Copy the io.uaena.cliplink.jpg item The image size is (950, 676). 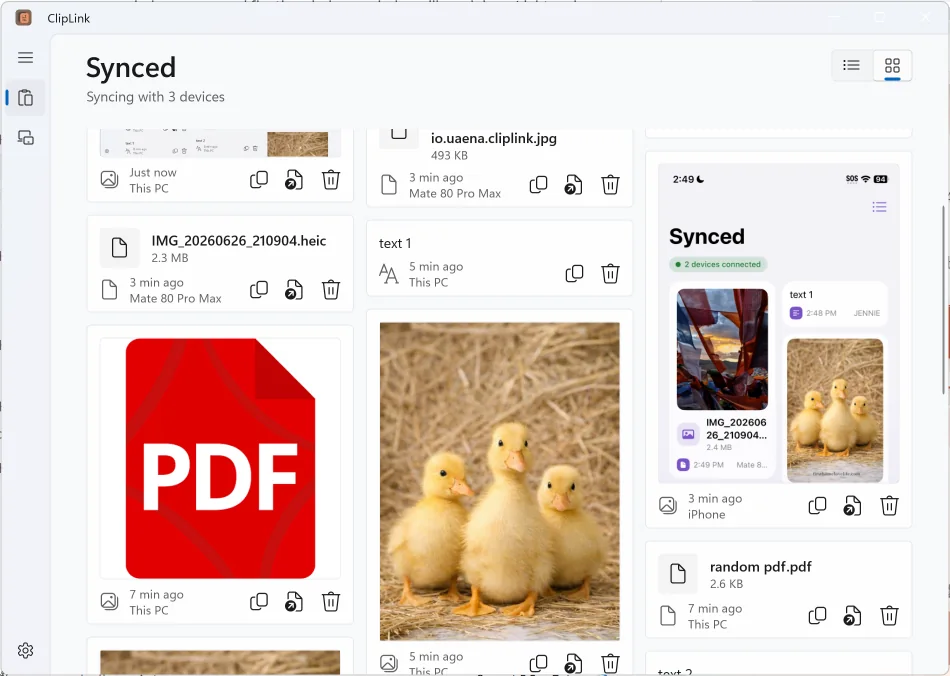tap(538, 185)
